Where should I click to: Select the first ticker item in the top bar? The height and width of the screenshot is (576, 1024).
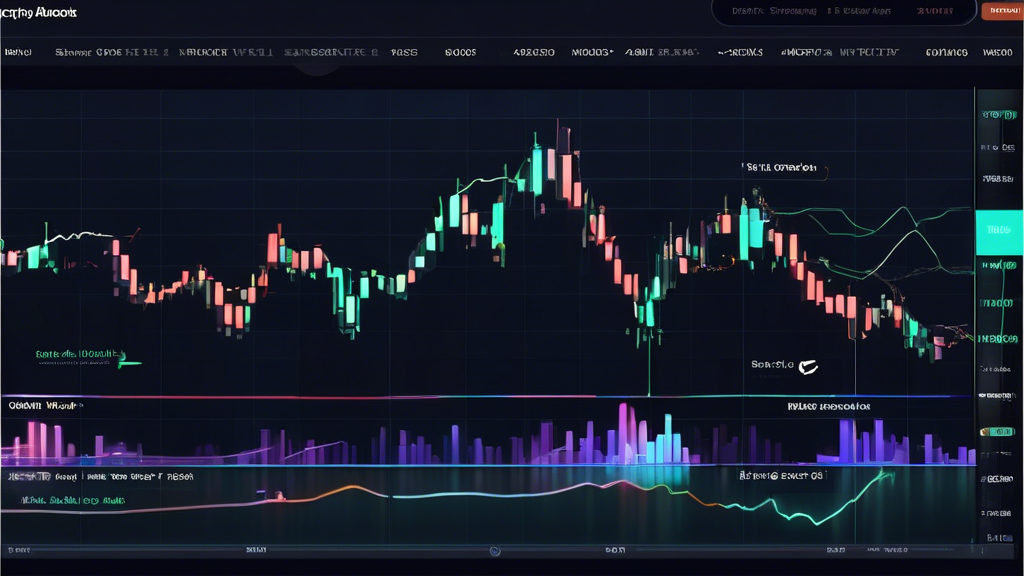click(x=18, y=52)
